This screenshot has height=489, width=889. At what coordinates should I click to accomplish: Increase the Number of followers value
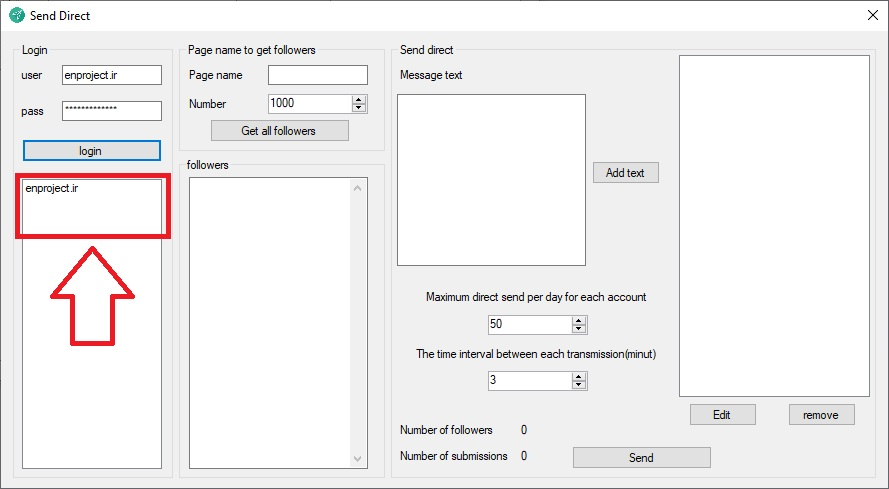pos(360,99)
